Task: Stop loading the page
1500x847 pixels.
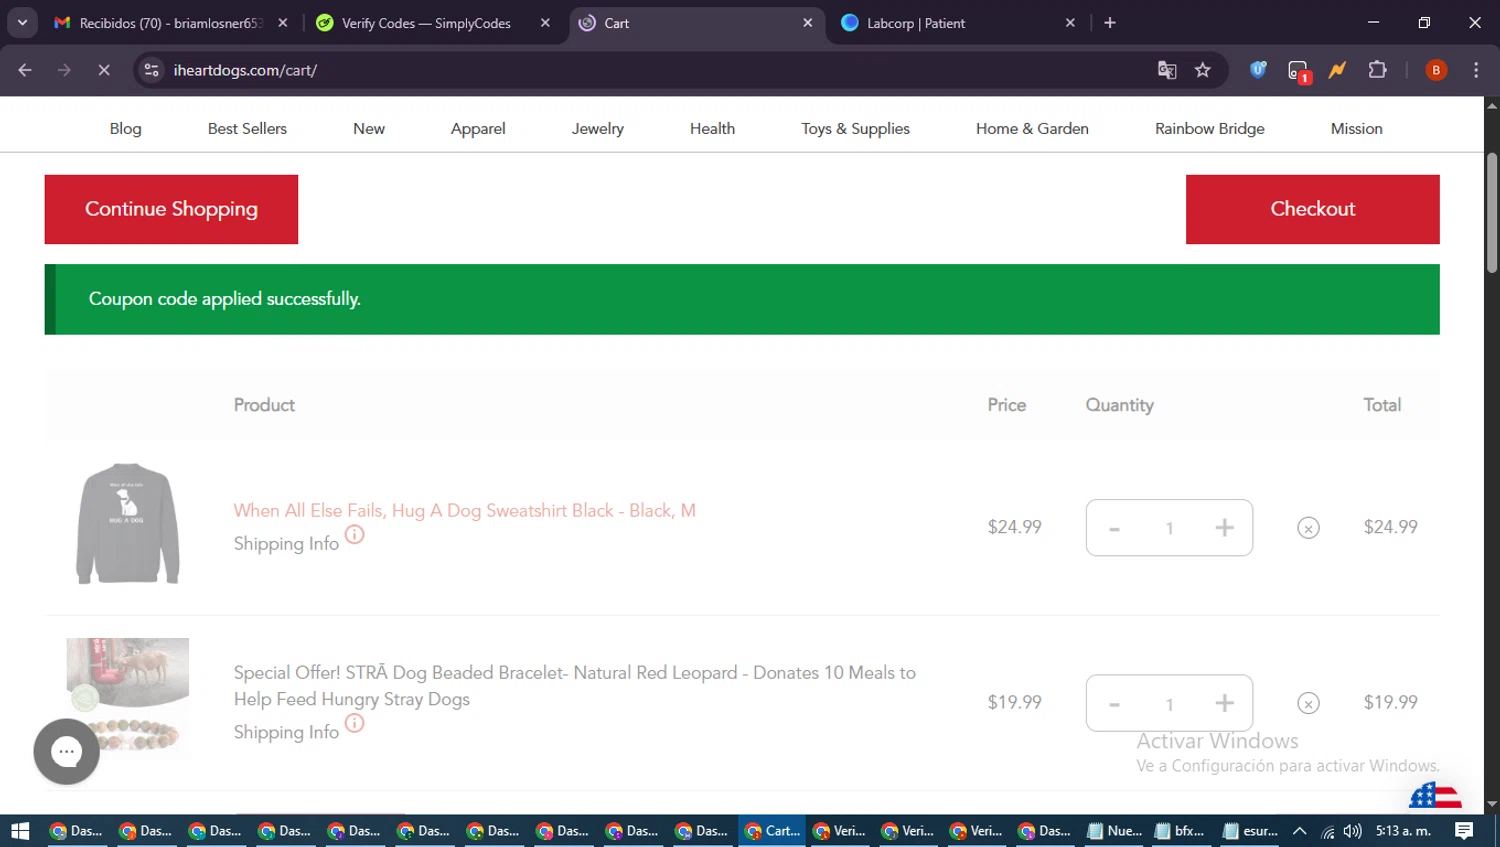Action: point(104,70)
